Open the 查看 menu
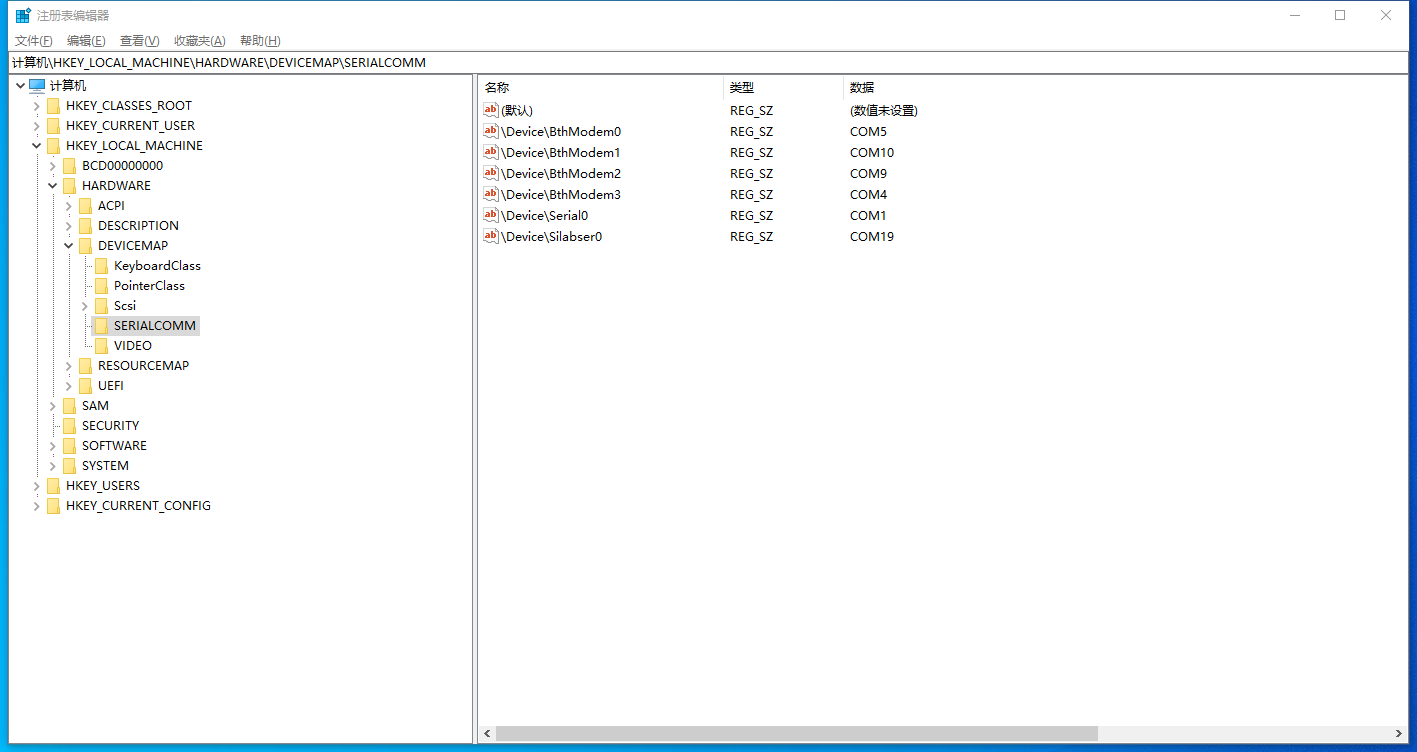Viewport: 1417px width, 752px height. 138,40
